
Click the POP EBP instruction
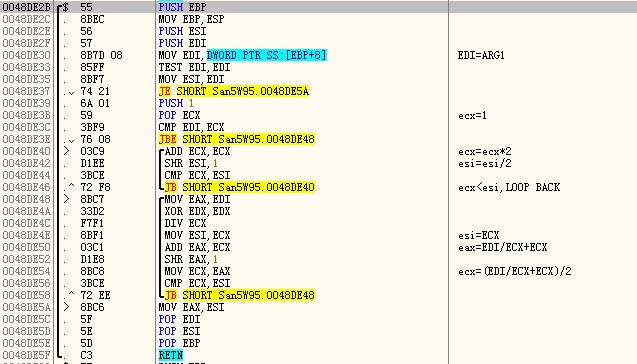(x=179, y=343)
